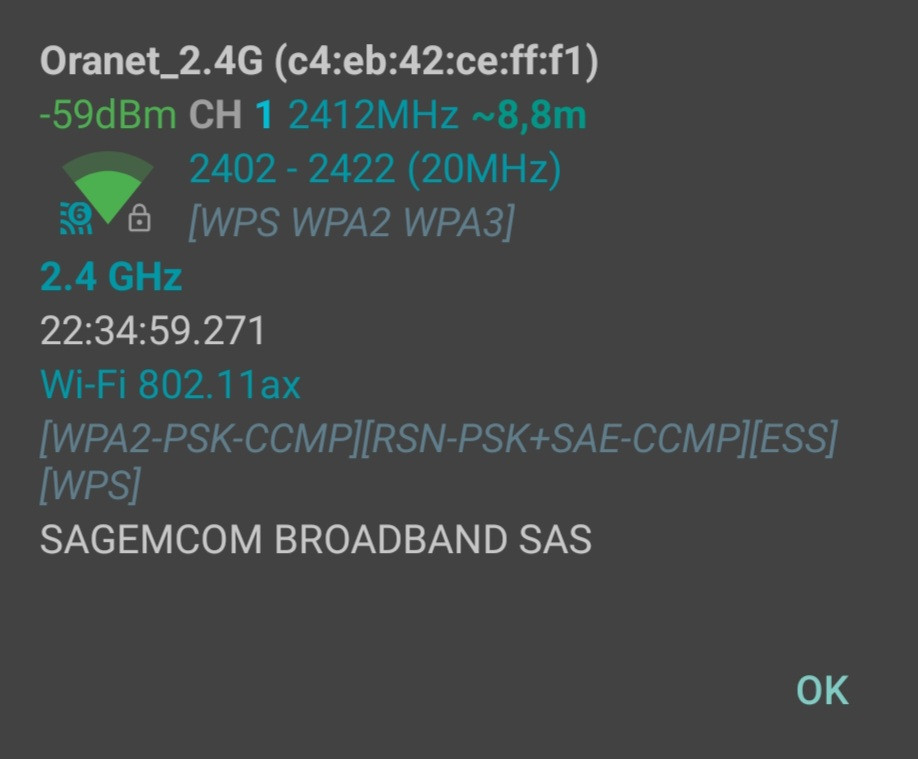Click the padlock security icon

(140, 218)
